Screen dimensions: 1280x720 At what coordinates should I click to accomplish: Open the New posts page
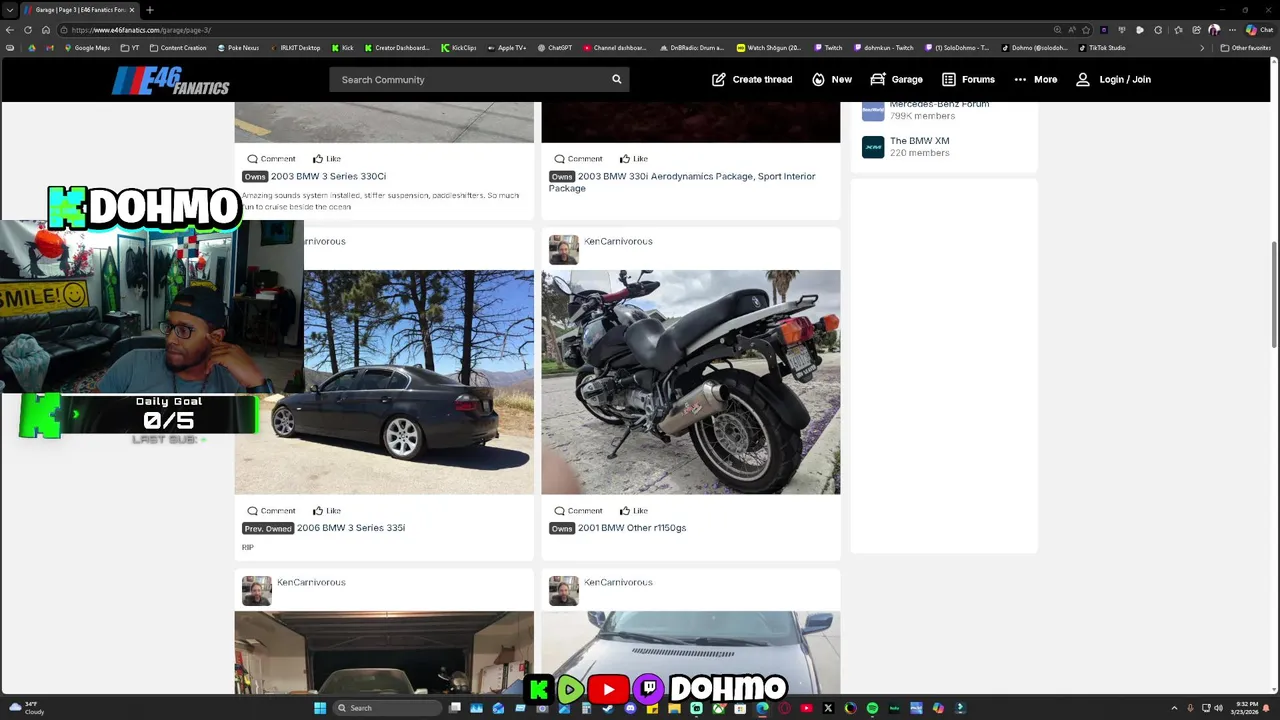(832, 79)
